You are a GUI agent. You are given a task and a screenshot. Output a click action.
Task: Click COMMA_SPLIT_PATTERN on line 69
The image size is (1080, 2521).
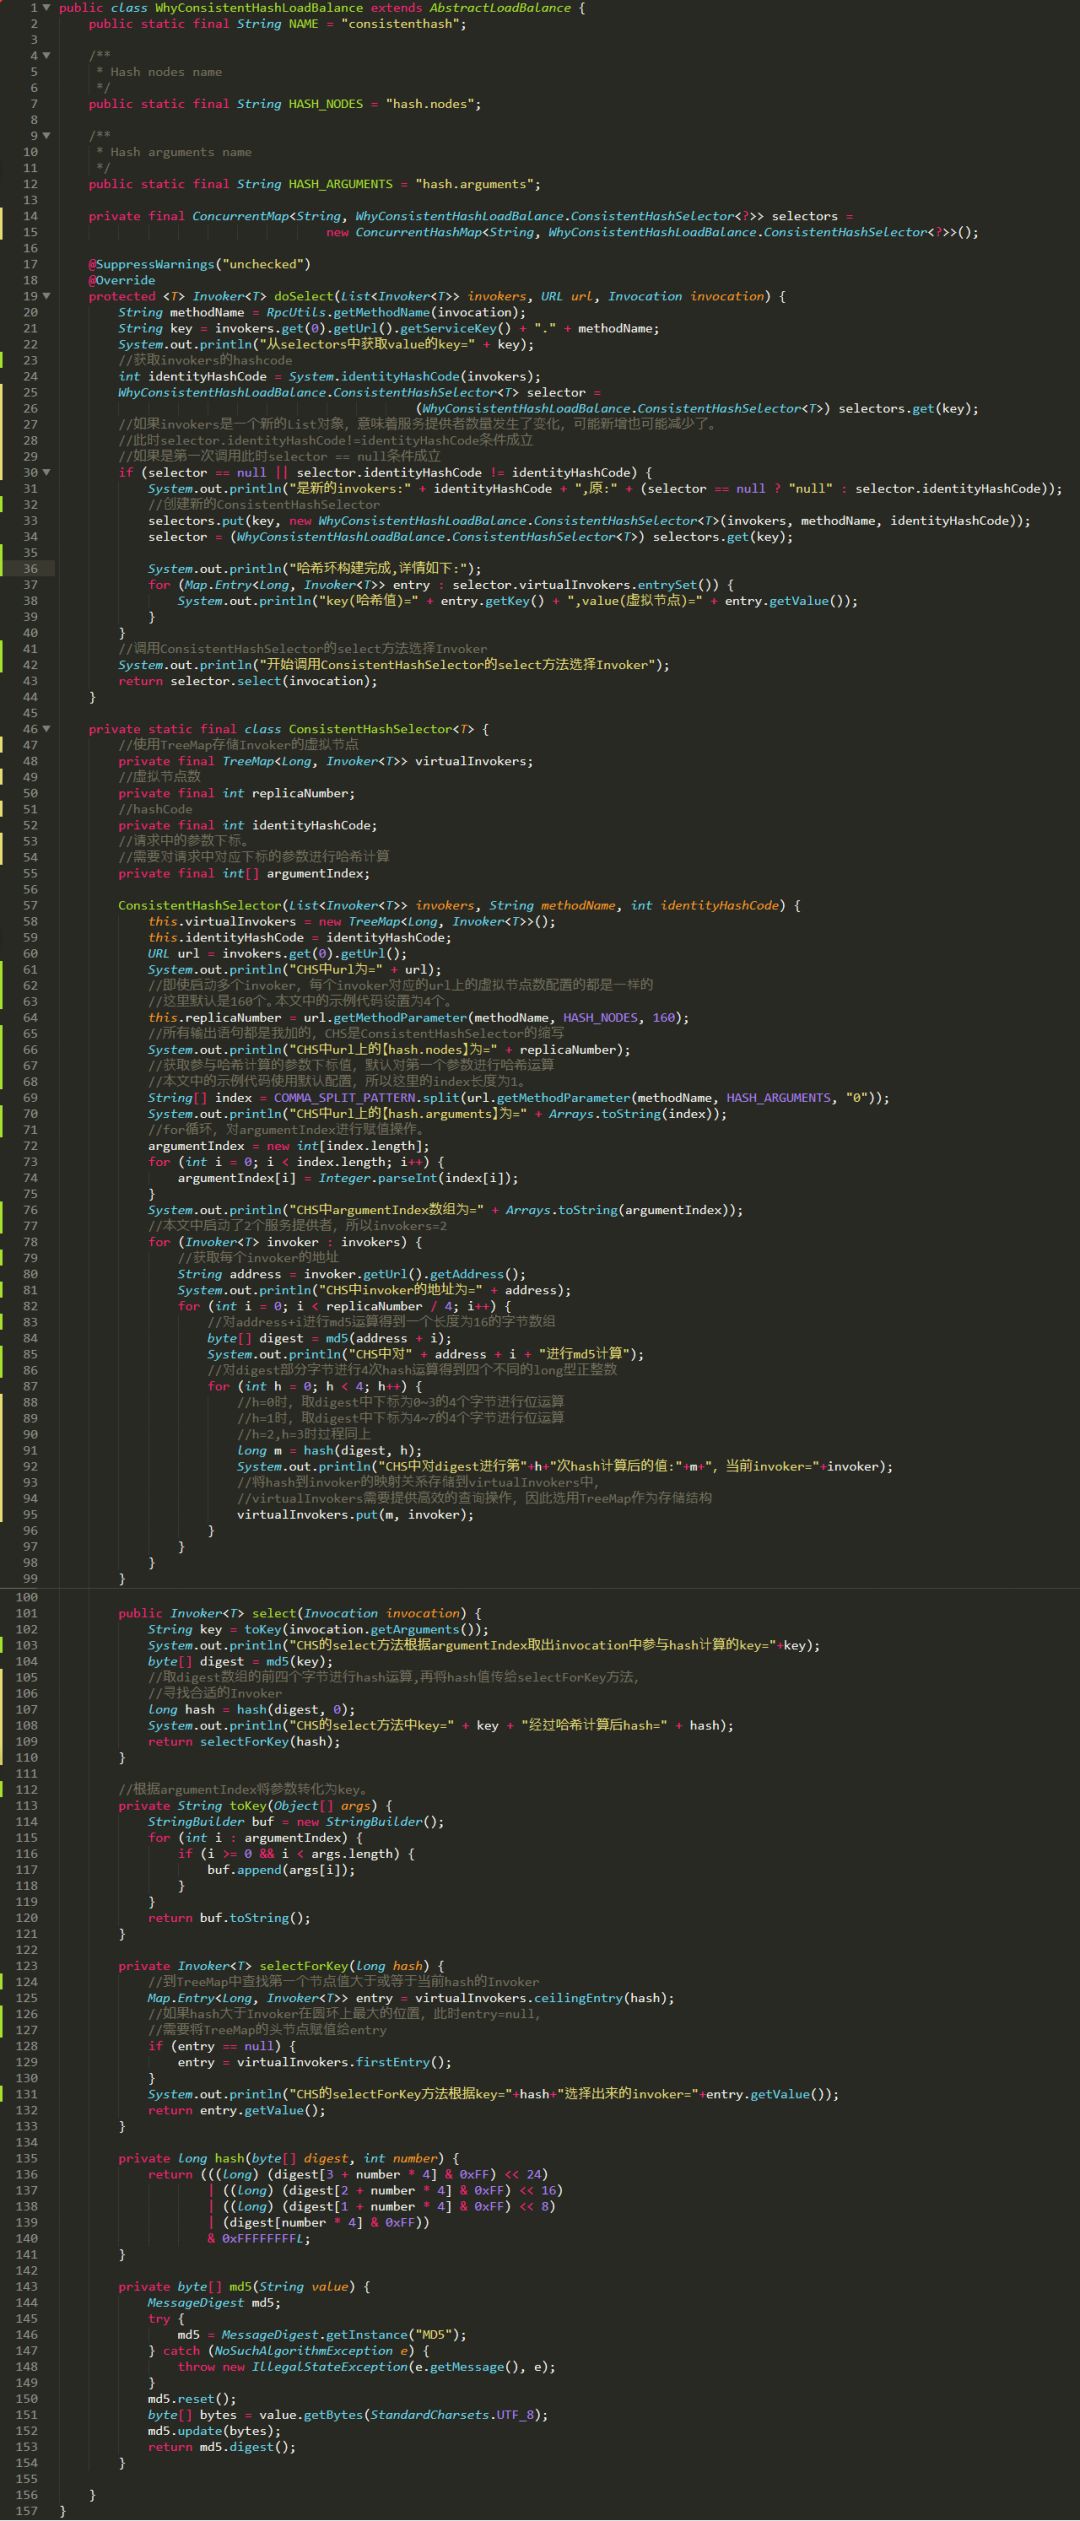click(345, 1097)
